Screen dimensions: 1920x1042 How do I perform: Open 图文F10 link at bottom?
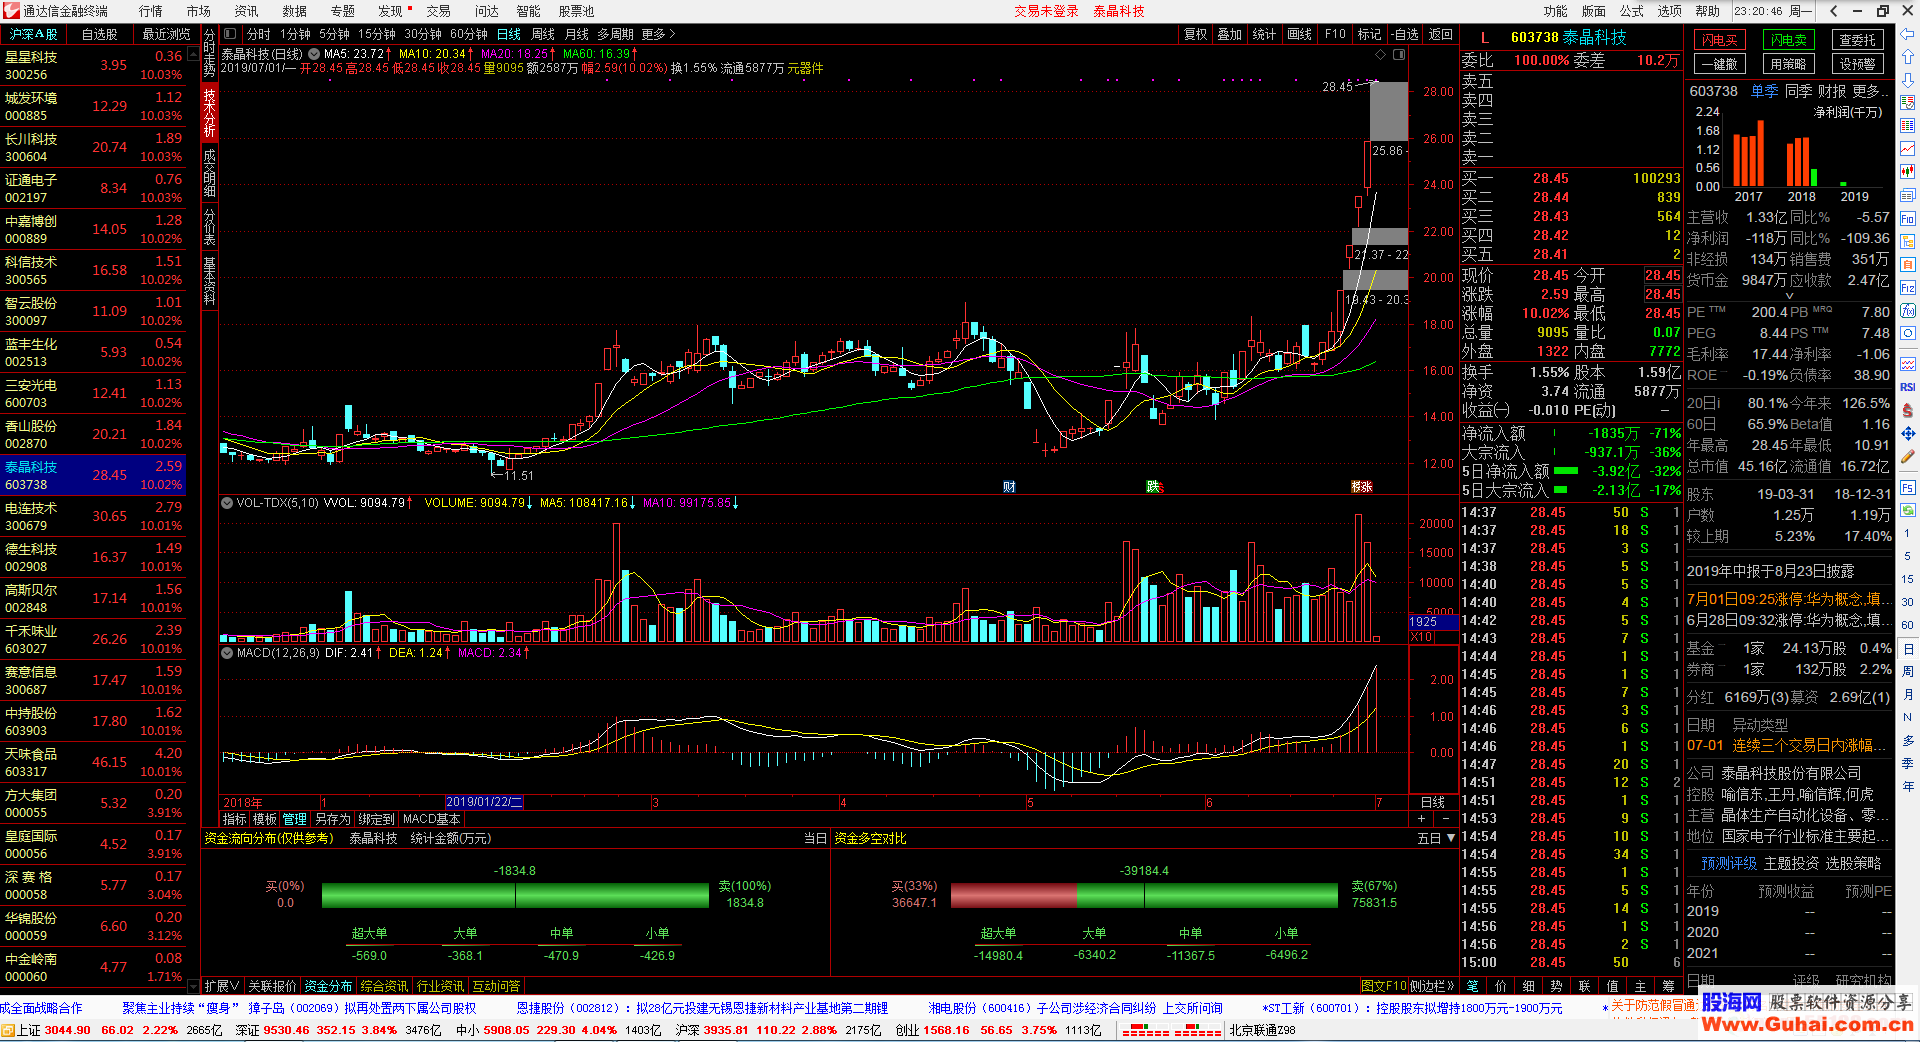(x=1384, y=986)
